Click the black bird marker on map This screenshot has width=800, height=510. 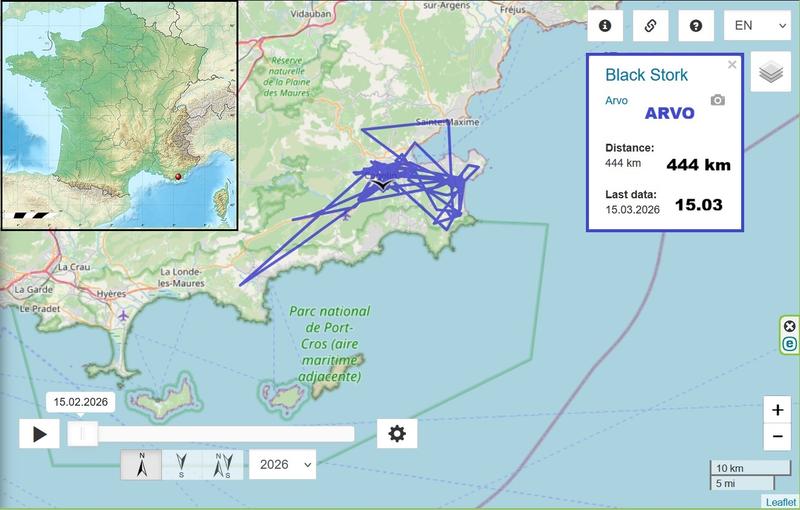coord(382,185)
